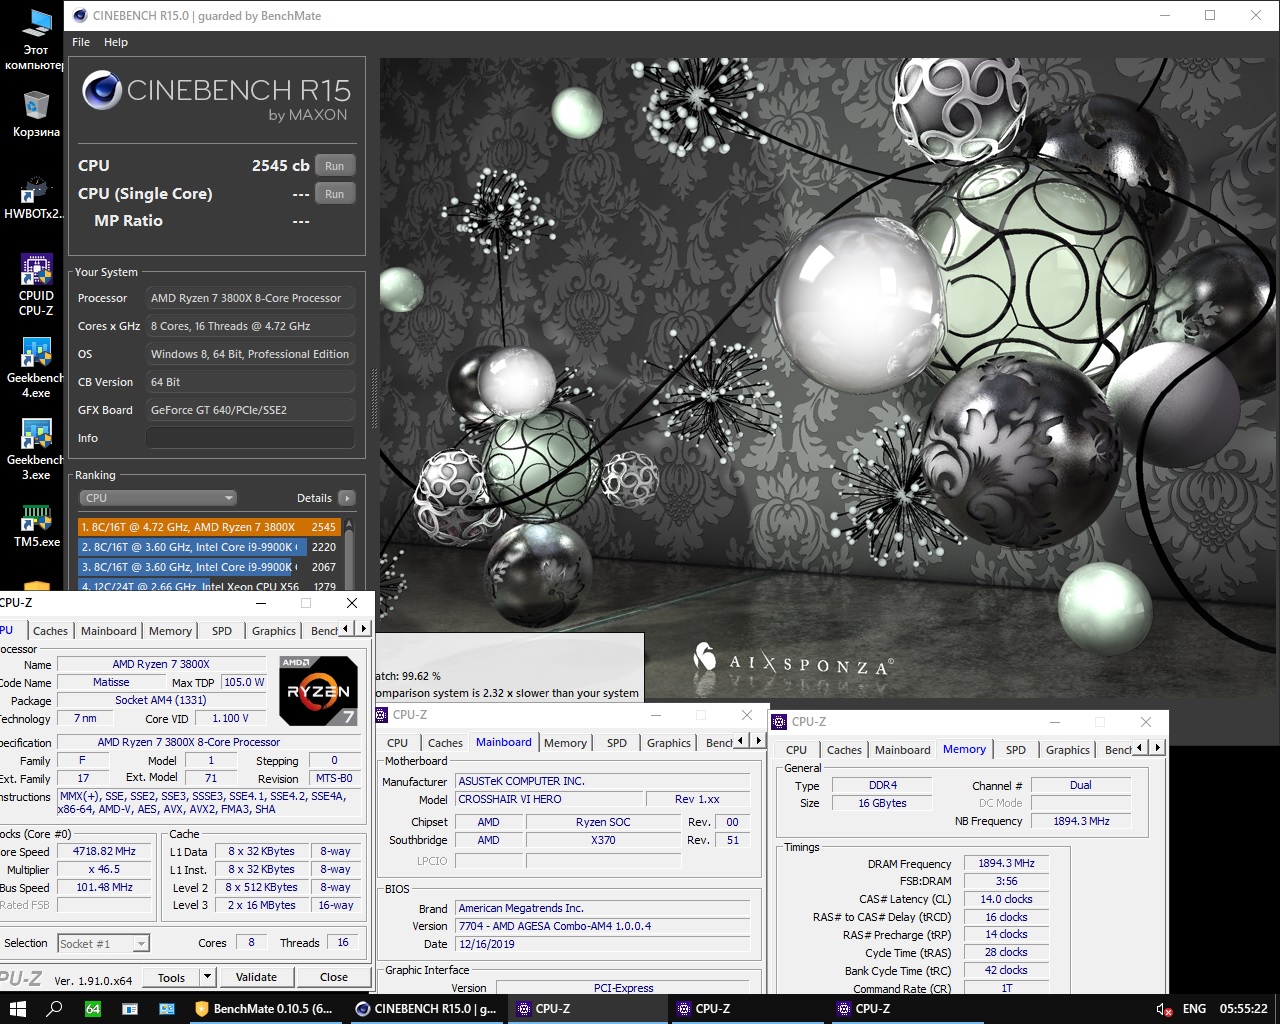
Task: Open Caches tab in CPU-Z processor window
Action: tap(50, 631)
